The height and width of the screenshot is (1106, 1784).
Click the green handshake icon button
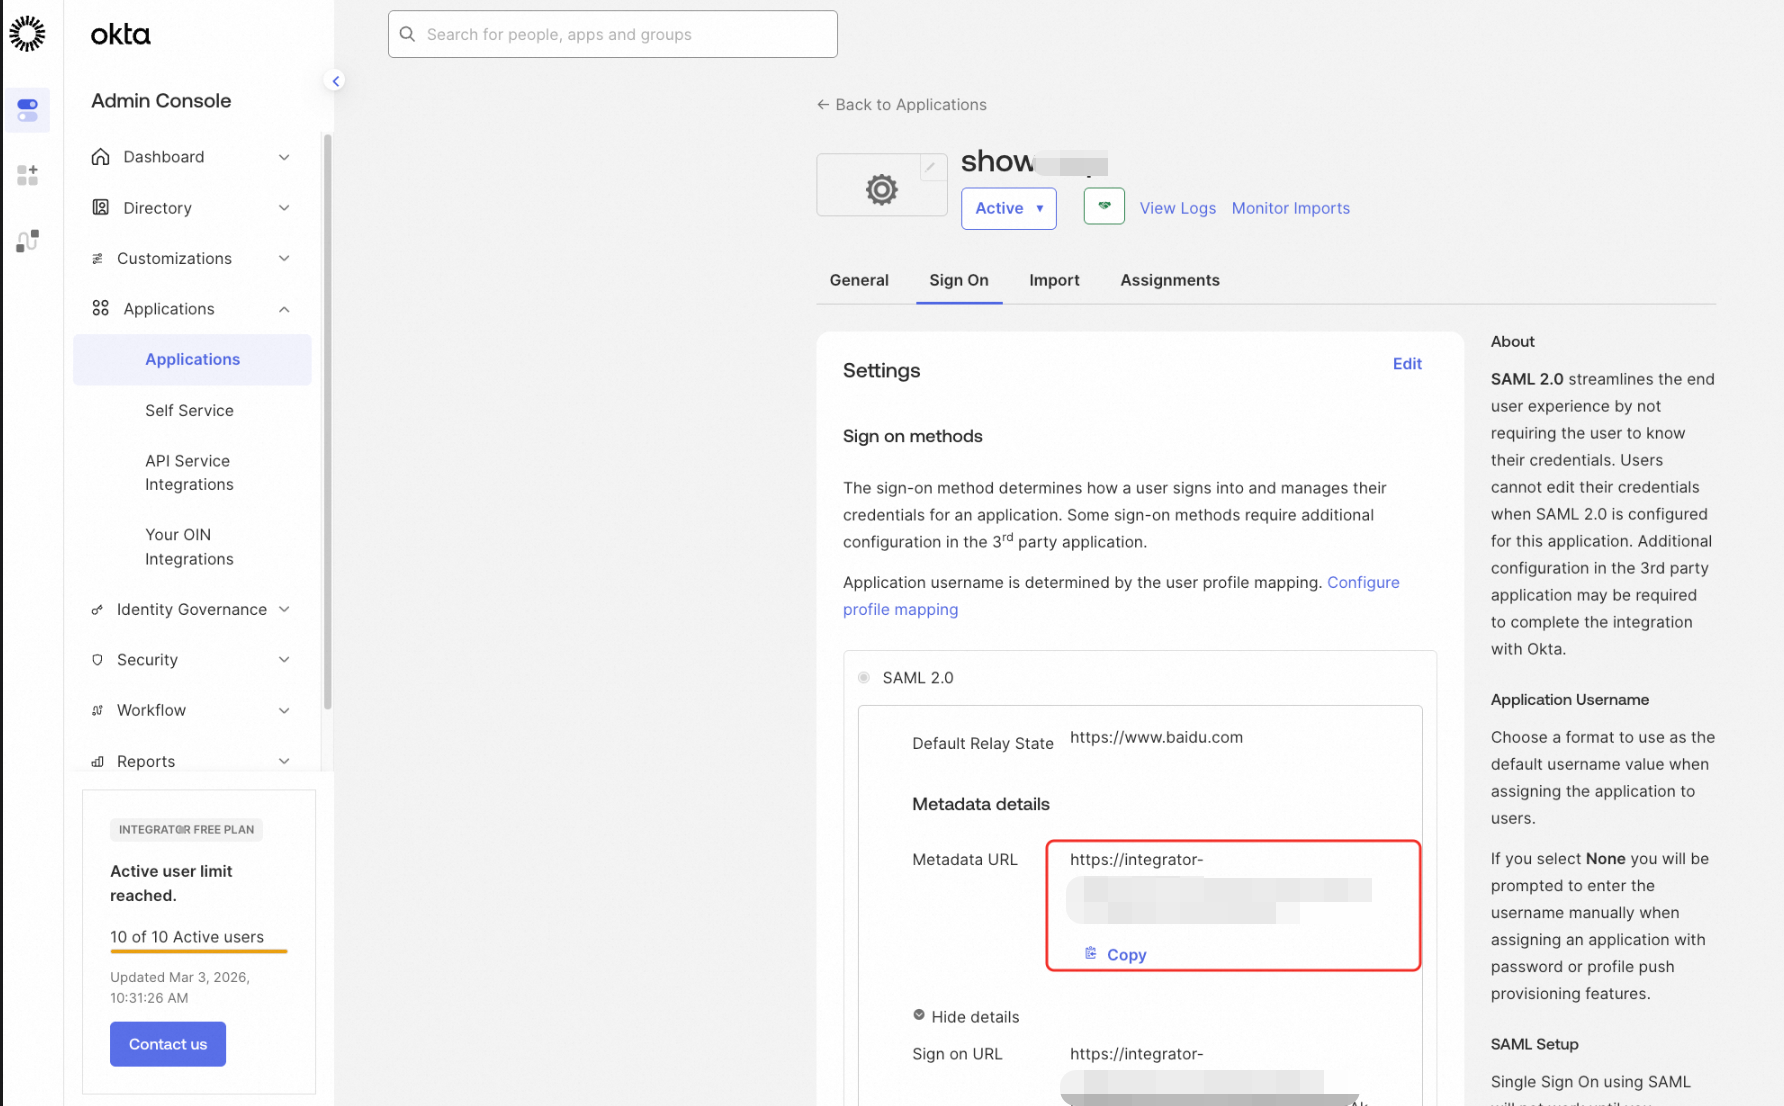click(1104, 206)
